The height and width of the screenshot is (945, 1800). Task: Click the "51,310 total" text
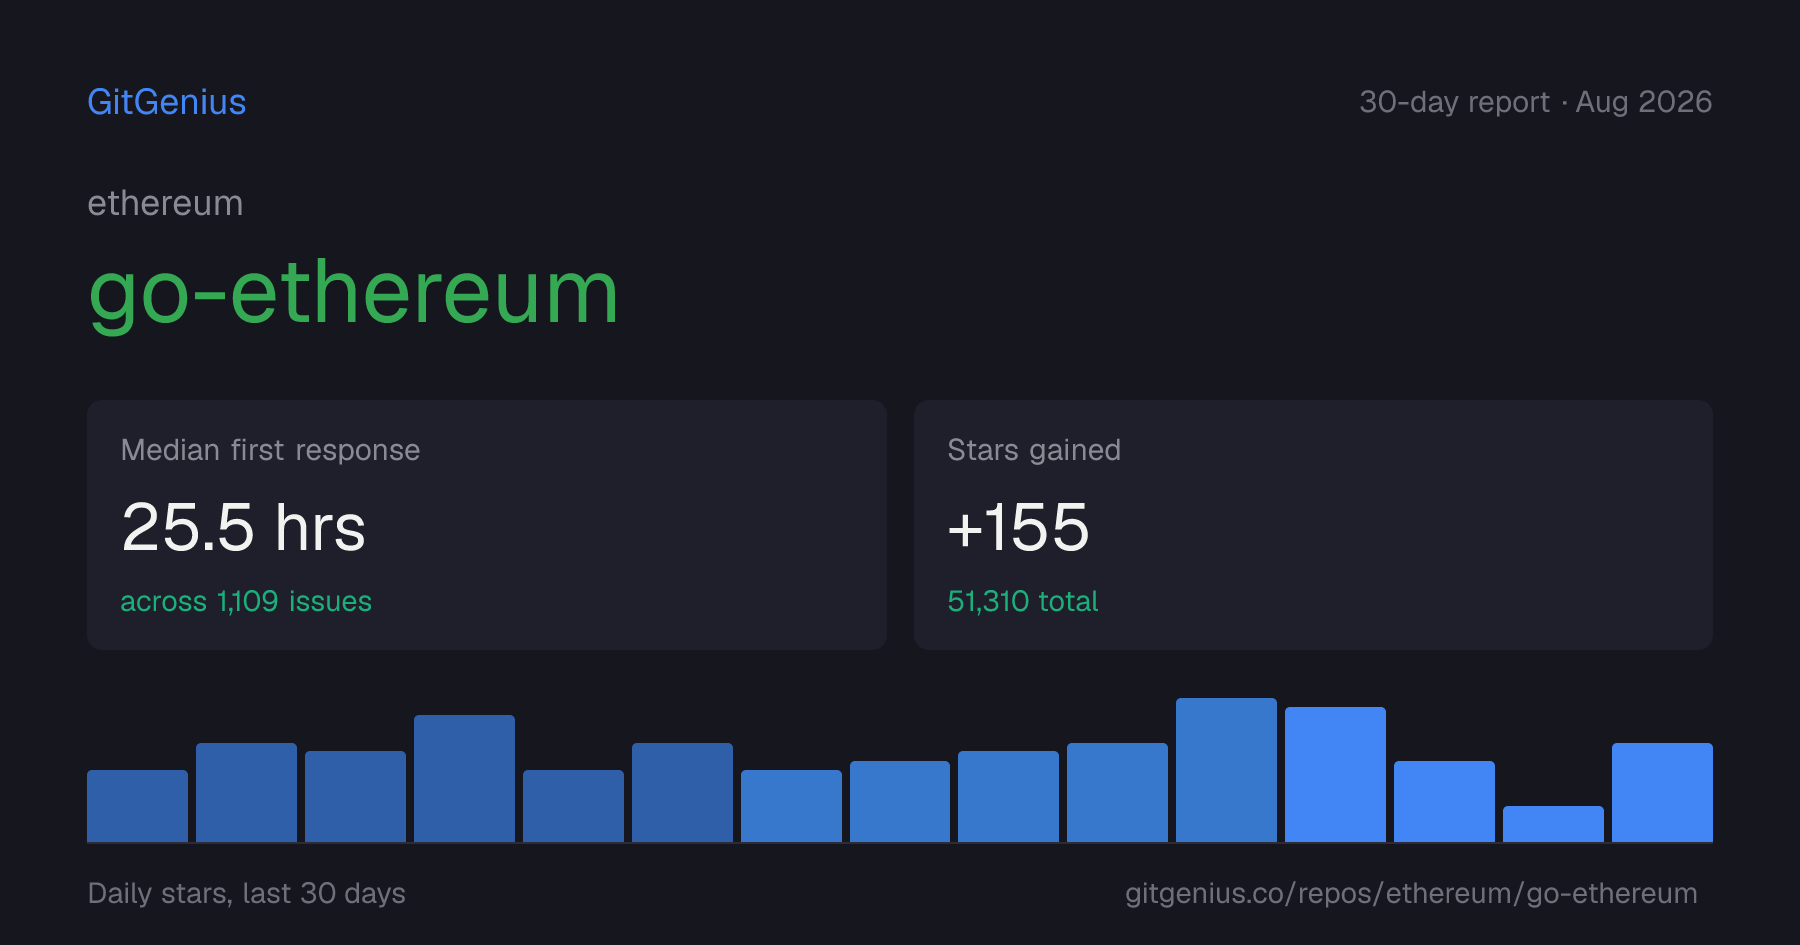click(x=1023, y=601)
